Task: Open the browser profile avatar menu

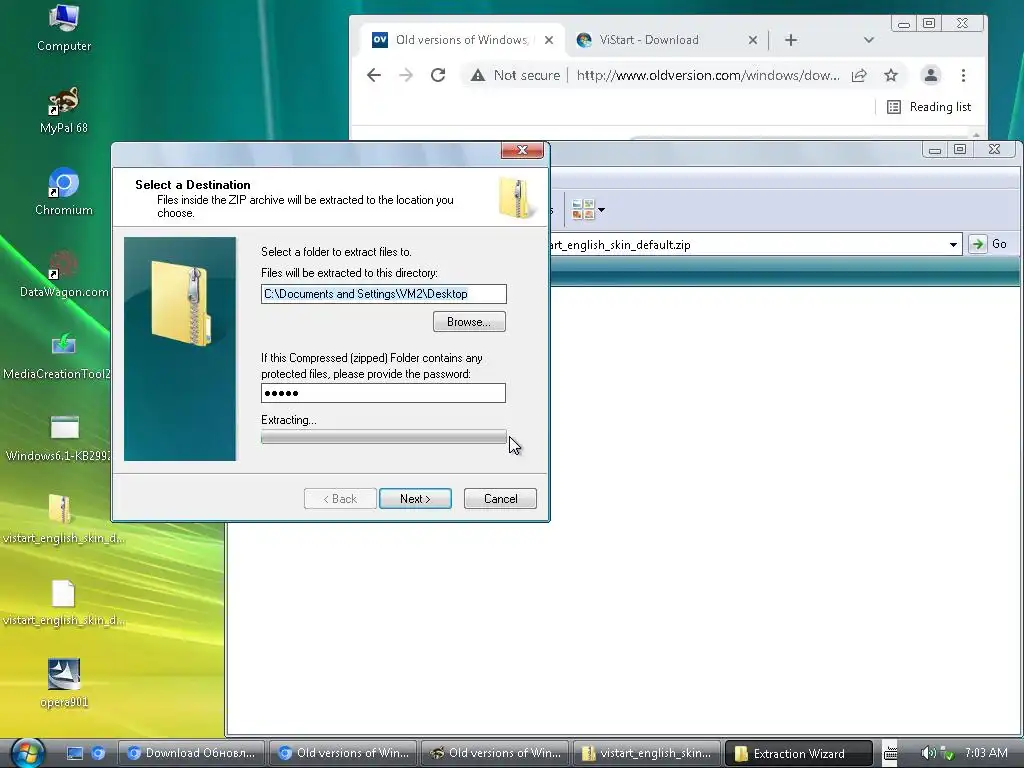Action: click(931, 75)
